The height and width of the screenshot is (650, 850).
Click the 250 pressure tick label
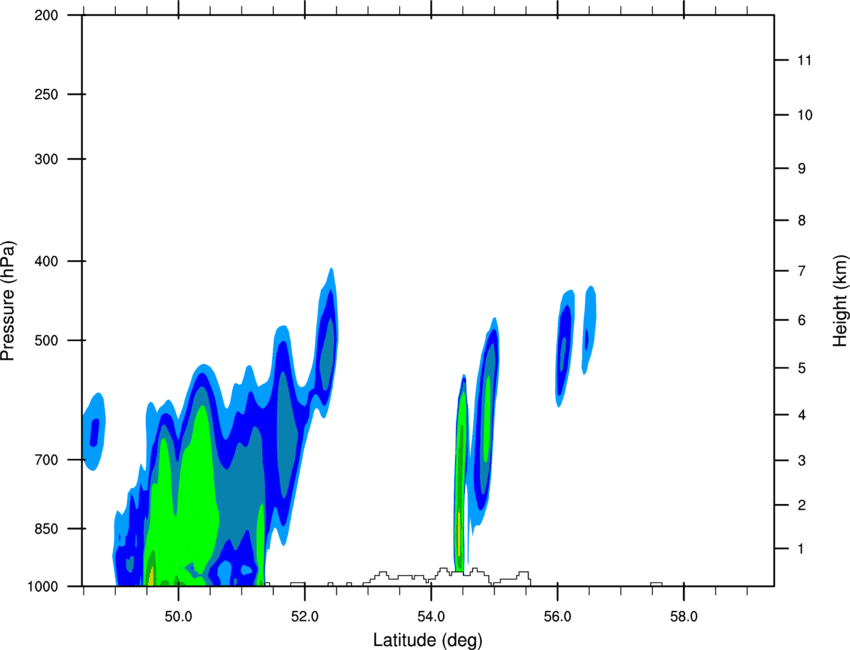point(46,94)
